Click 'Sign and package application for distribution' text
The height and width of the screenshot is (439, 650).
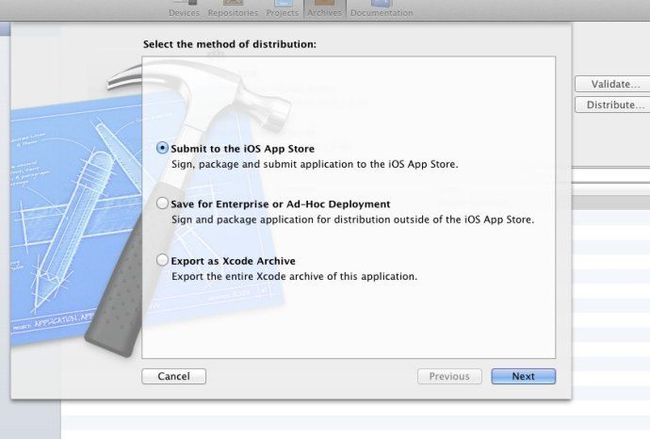(x=353, y=220)
